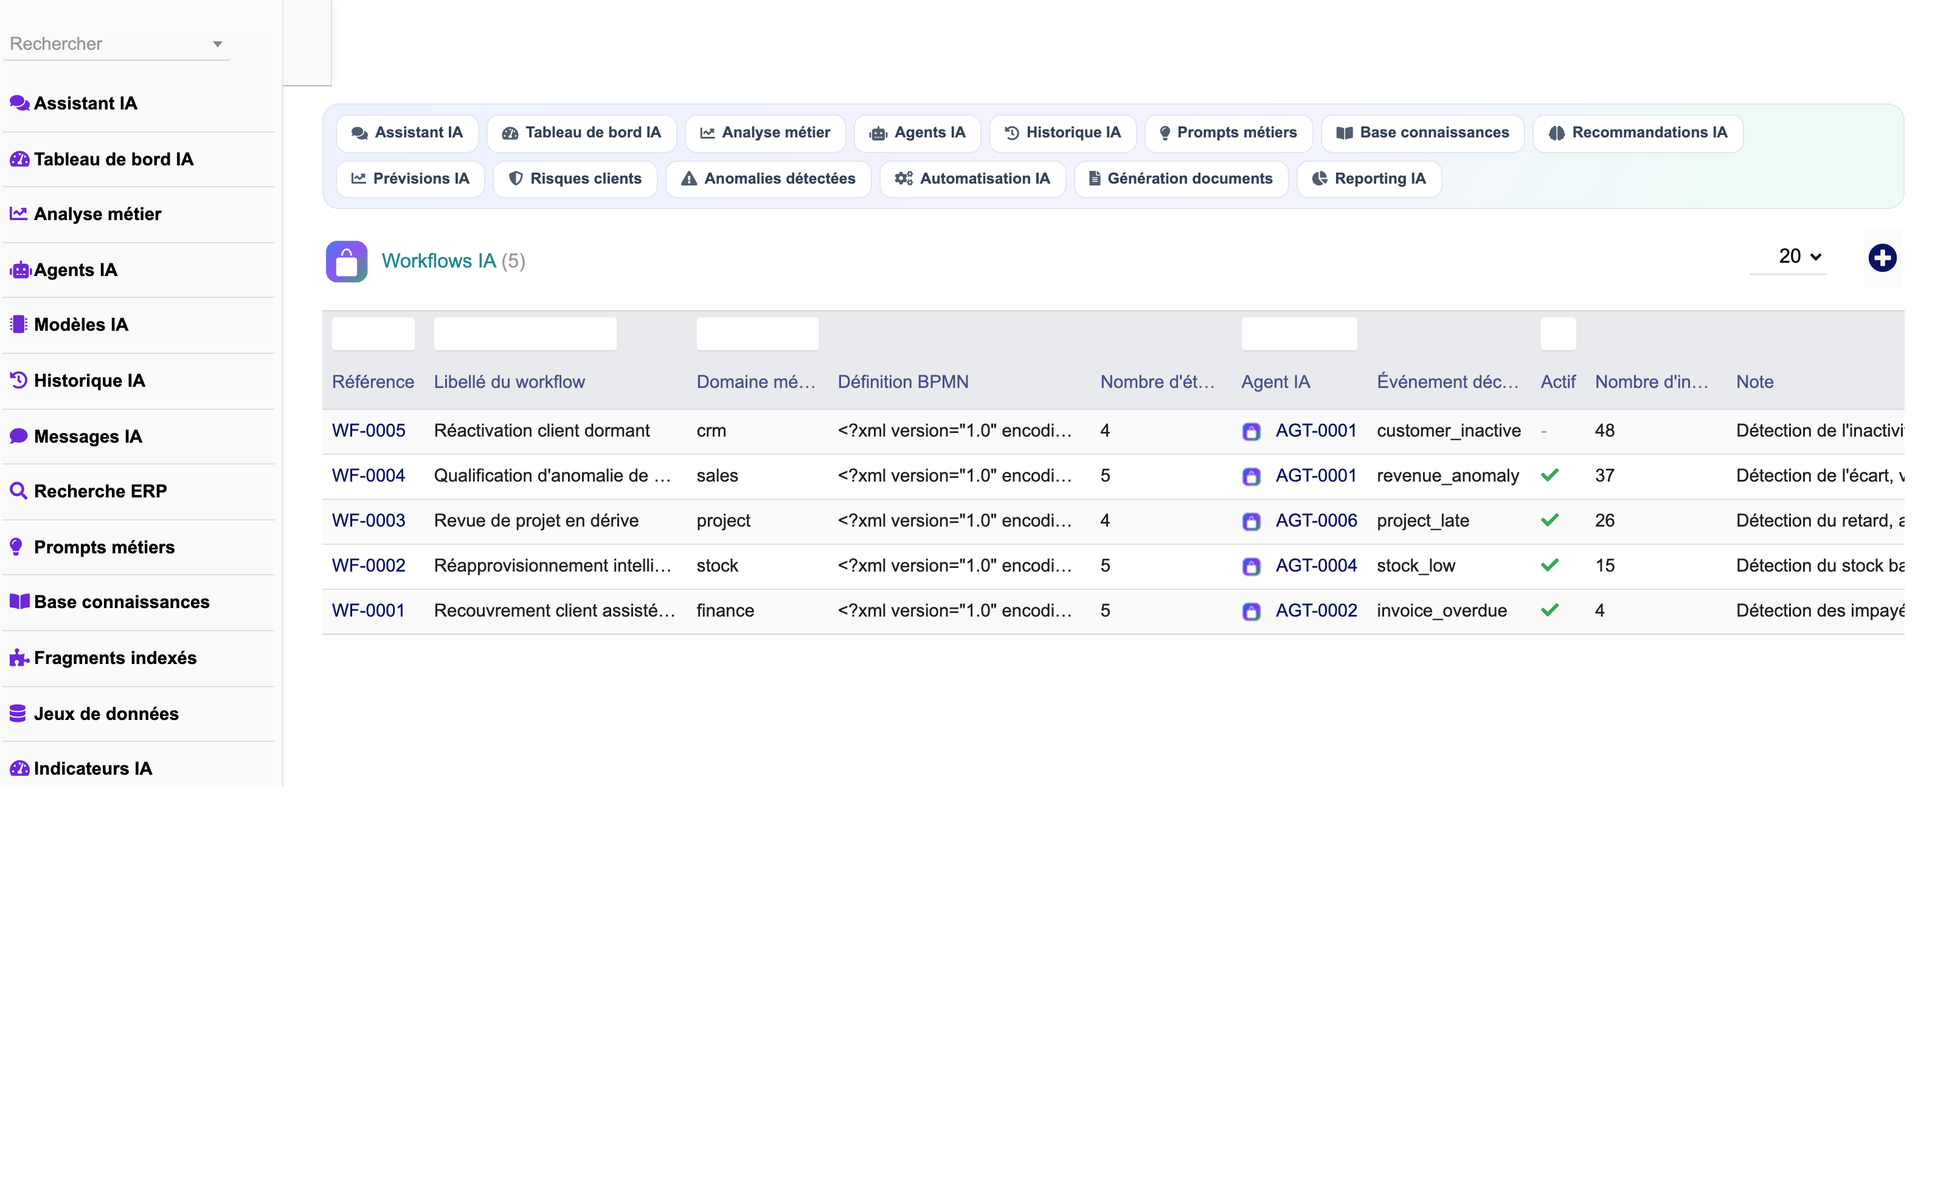Open workflow link WF-0004

click(x=368, y=476)
